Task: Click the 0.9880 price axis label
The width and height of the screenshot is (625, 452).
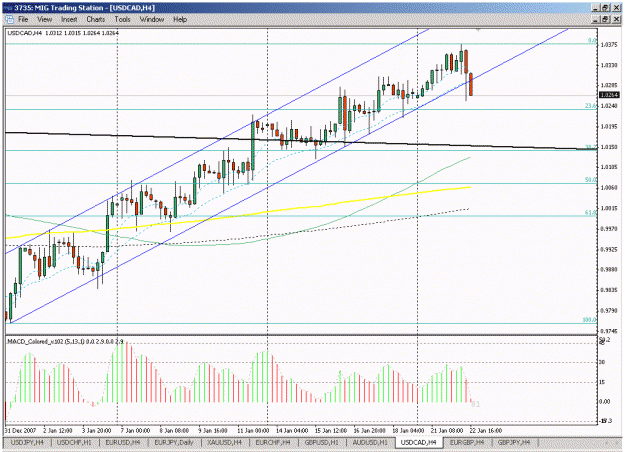Action: click(x=609, y=269)
